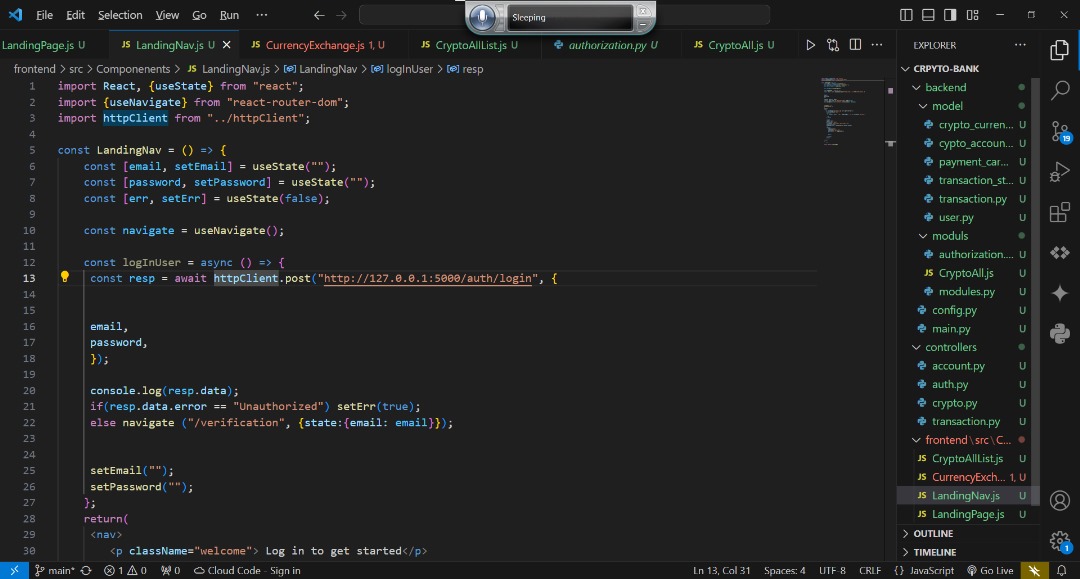Open config.py in the explorer
Viewport: 1080px width, 579px height.
(x=954, y=310)
